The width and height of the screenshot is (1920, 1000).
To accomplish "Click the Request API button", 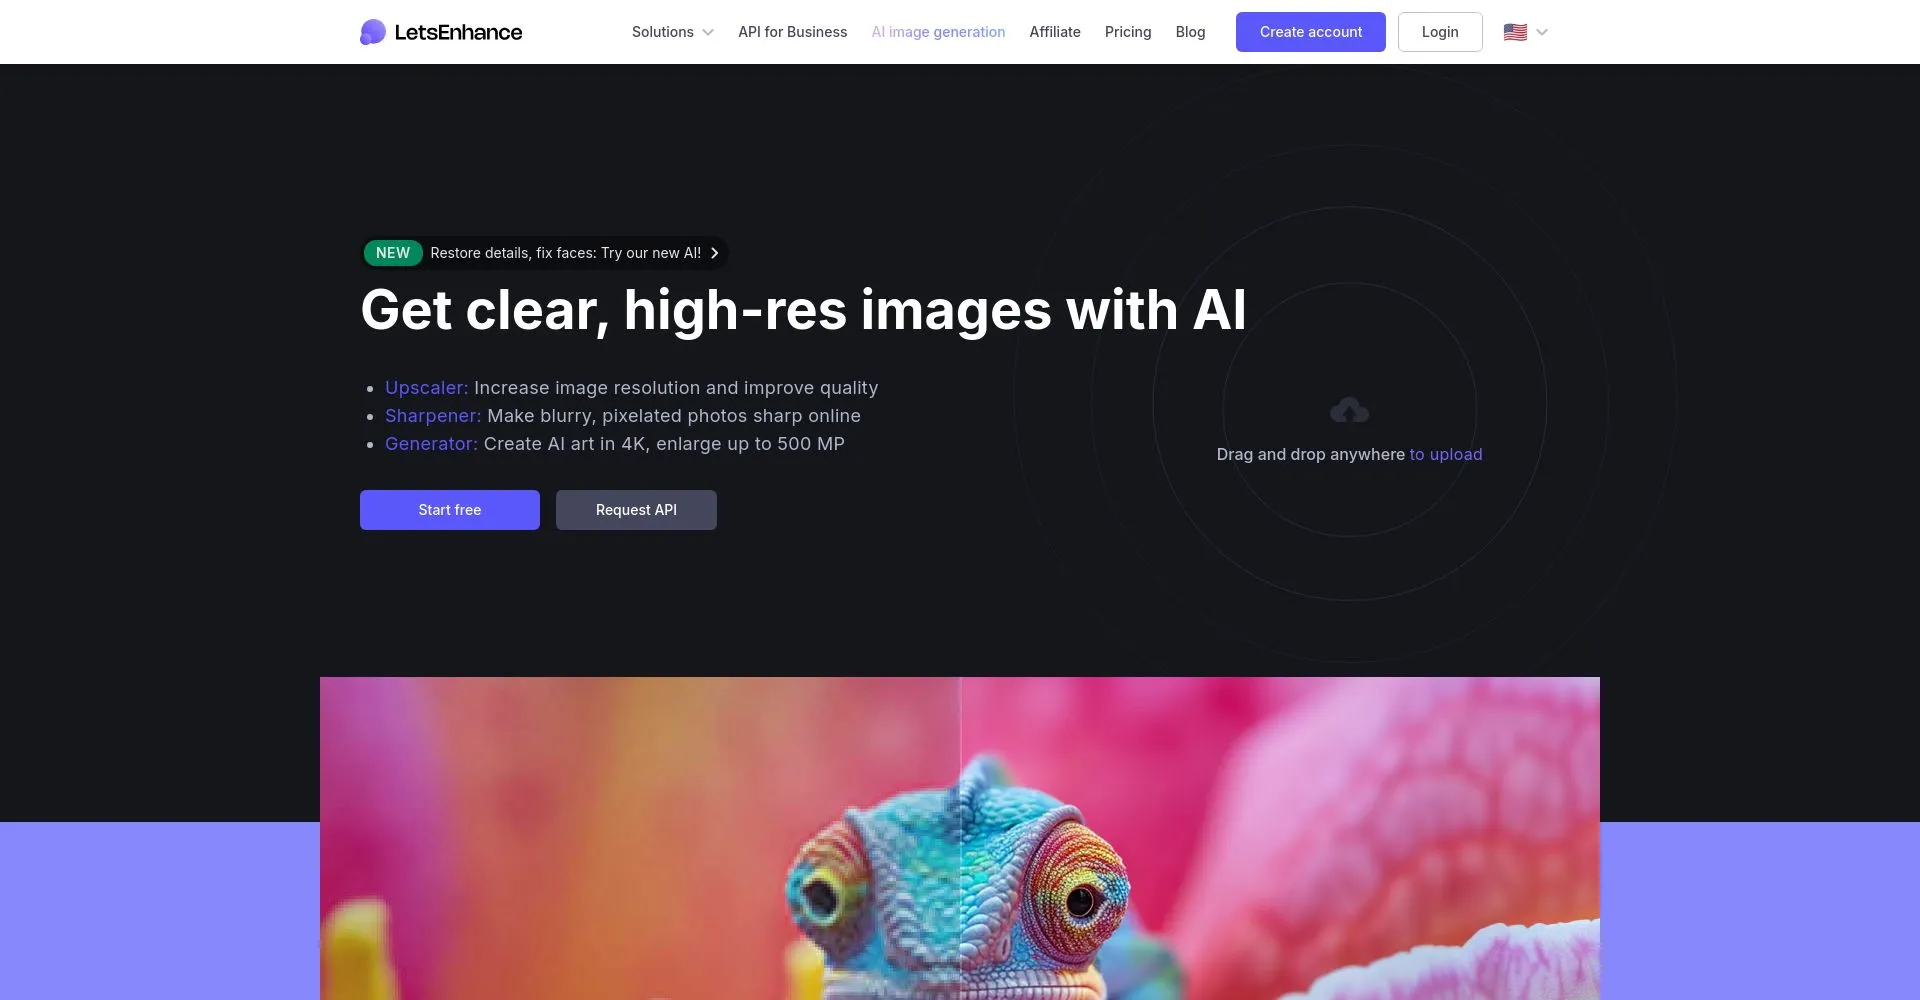I will click(x=636, y=510).
